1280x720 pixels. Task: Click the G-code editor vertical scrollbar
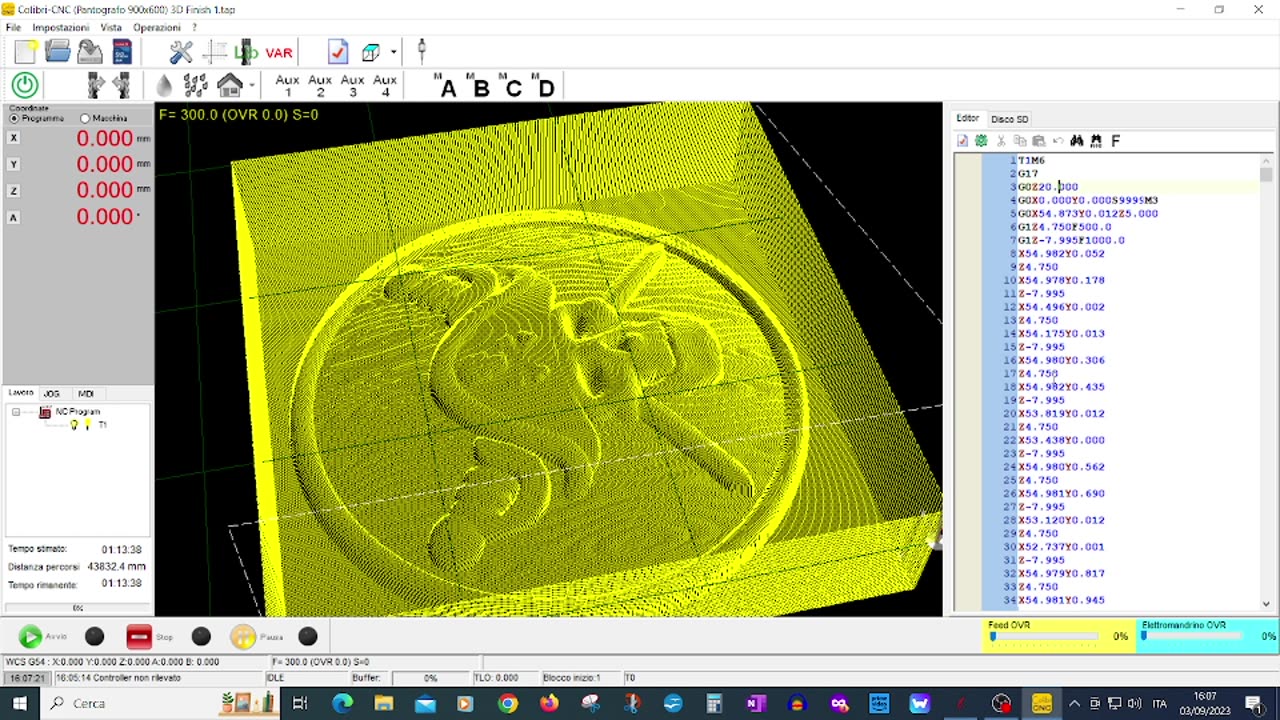[x=1266, y=381]
